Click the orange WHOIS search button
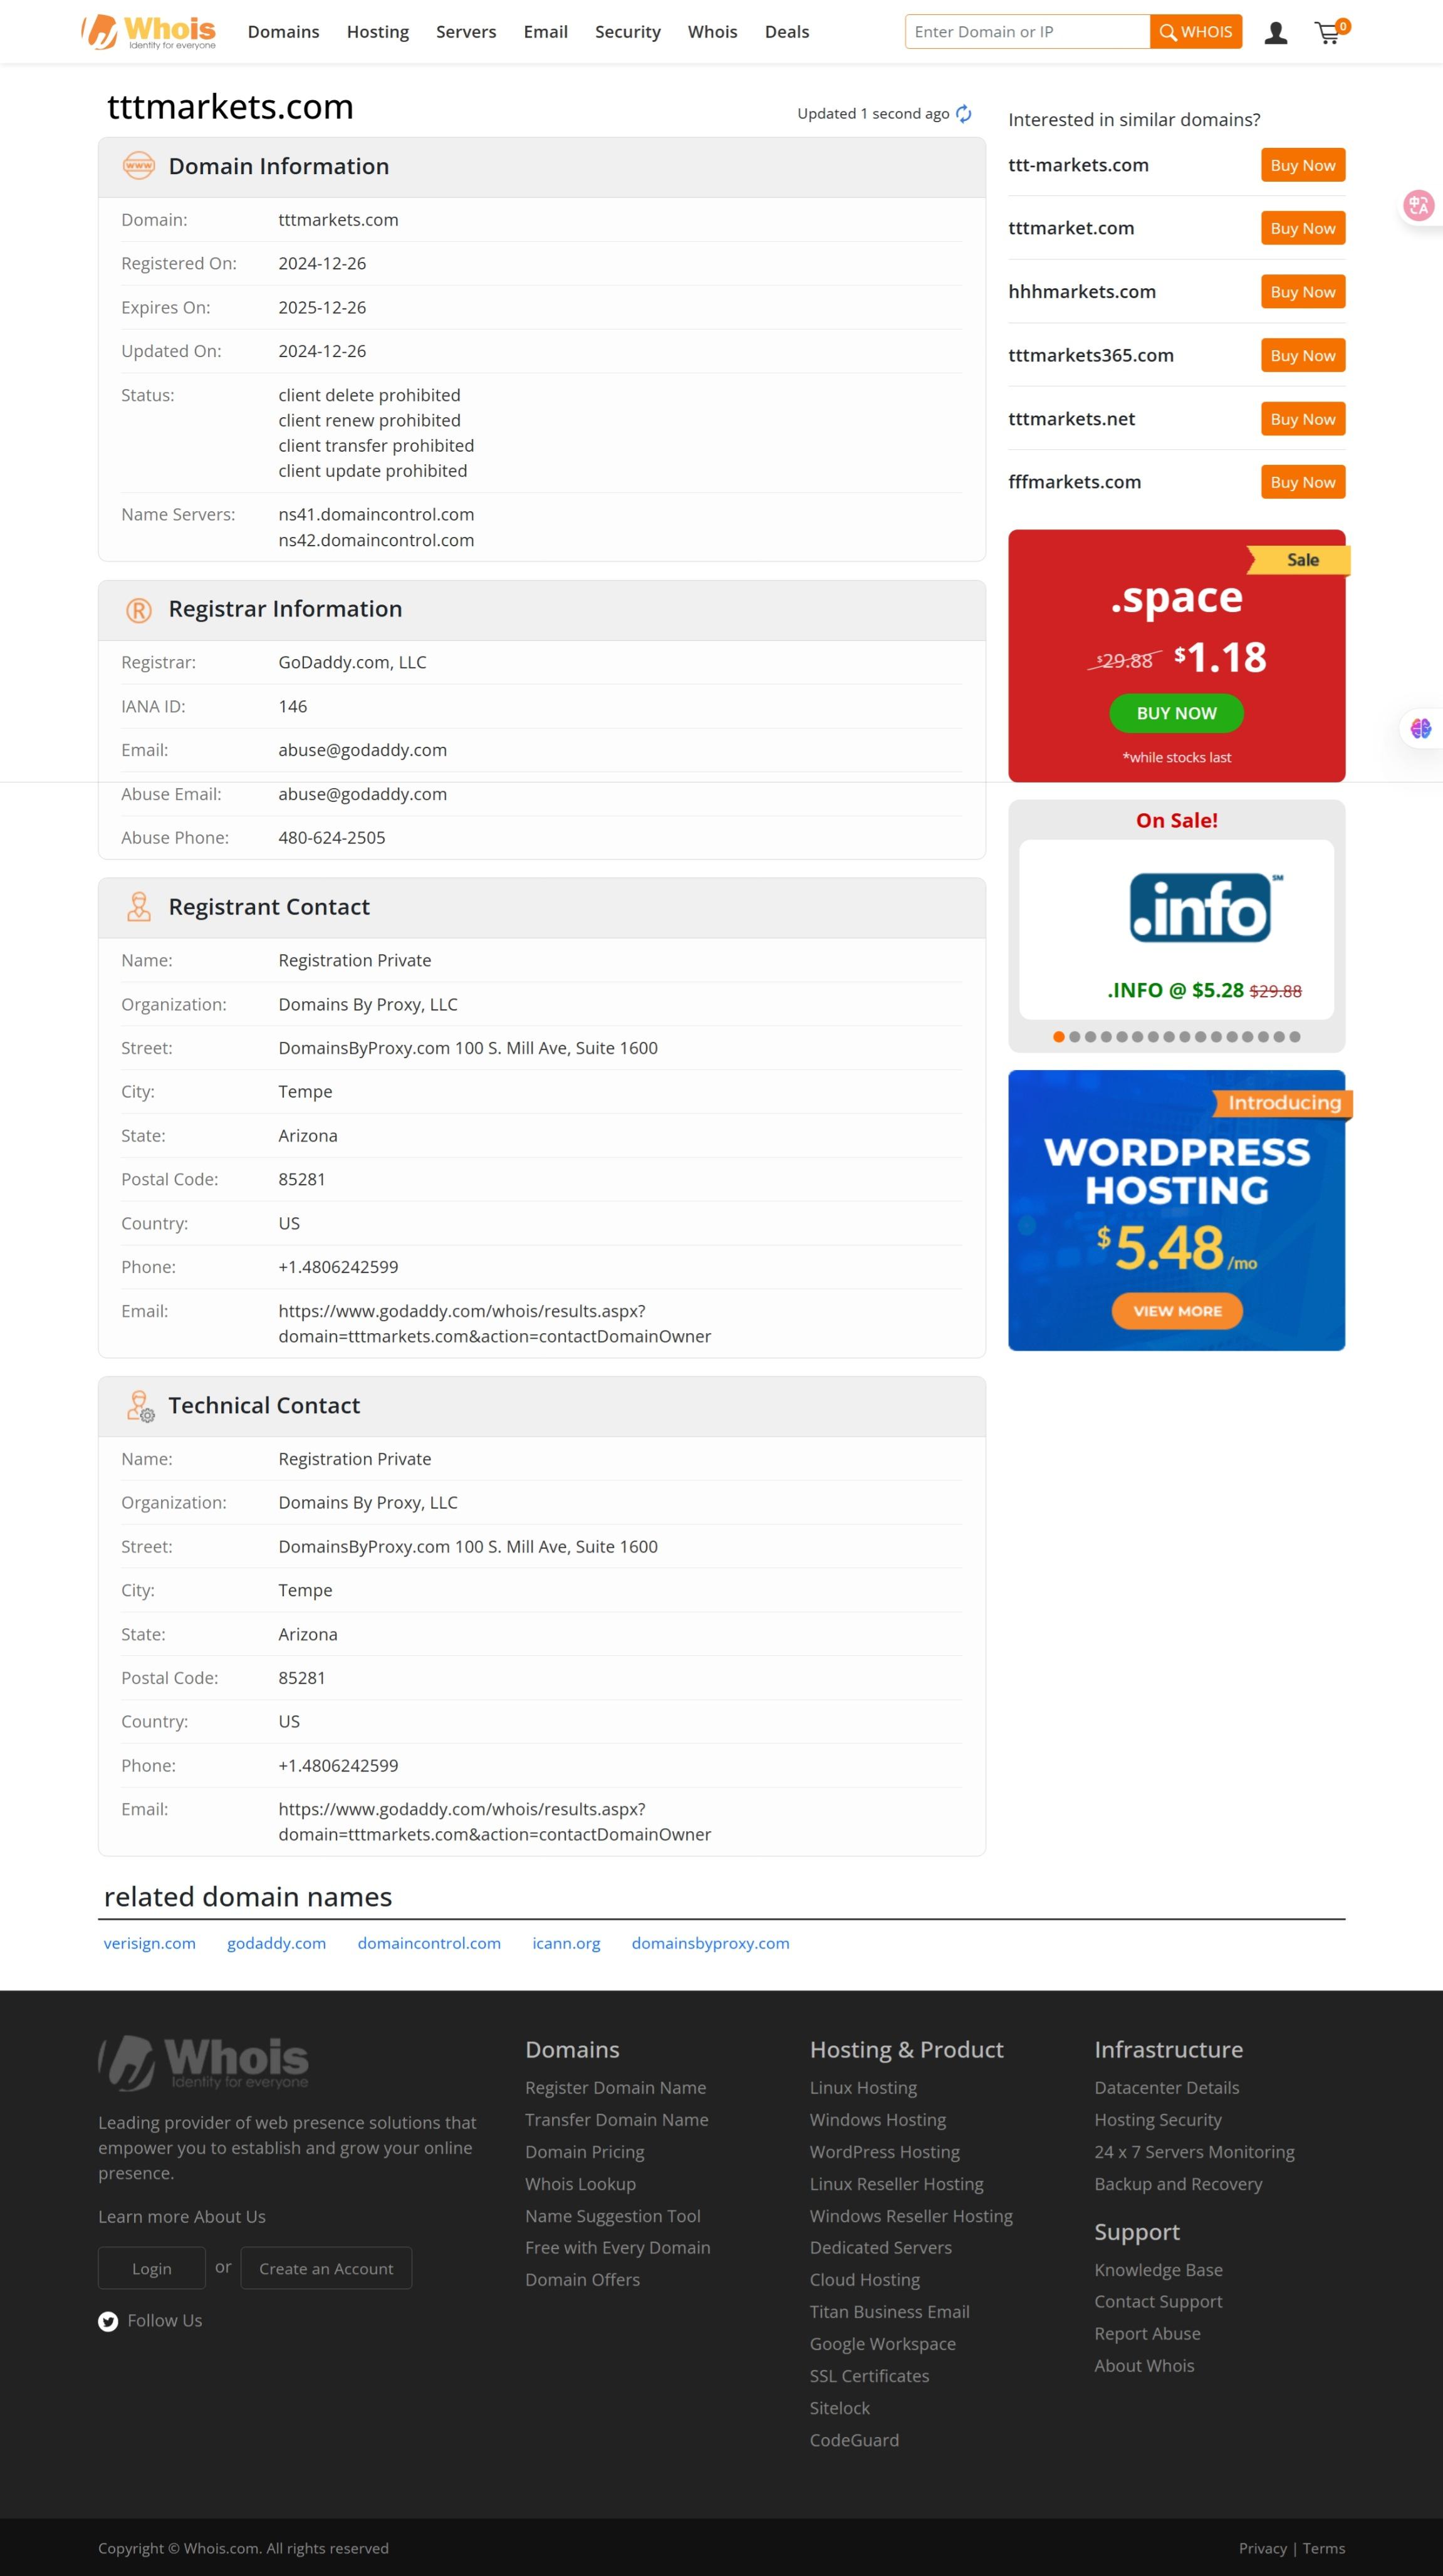 tap(1196, 32)
